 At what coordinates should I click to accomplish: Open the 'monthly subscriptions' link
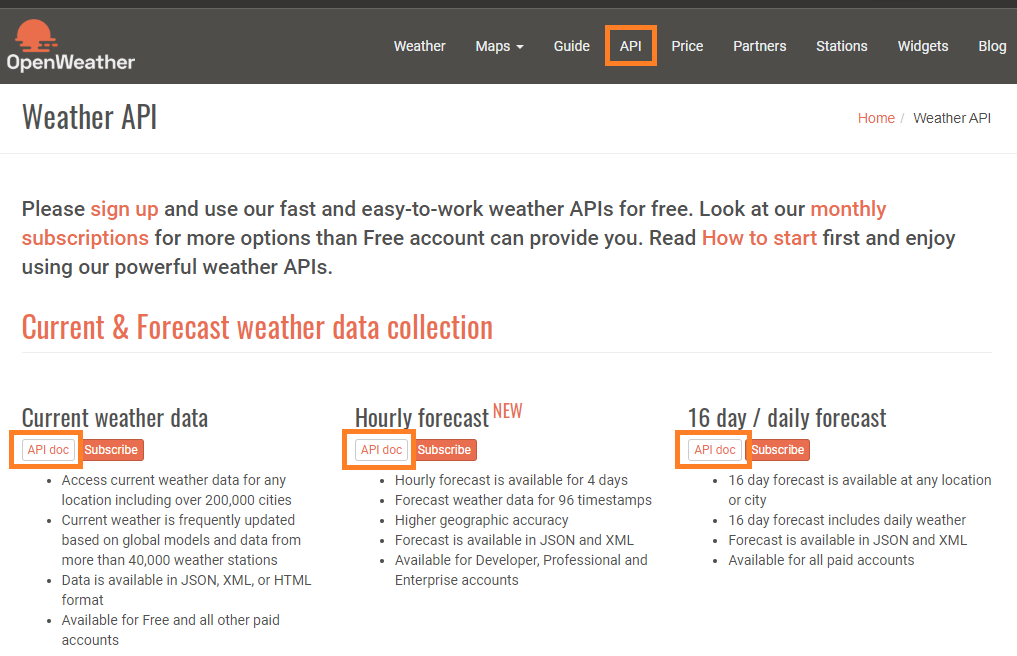[x=848, y=209]
